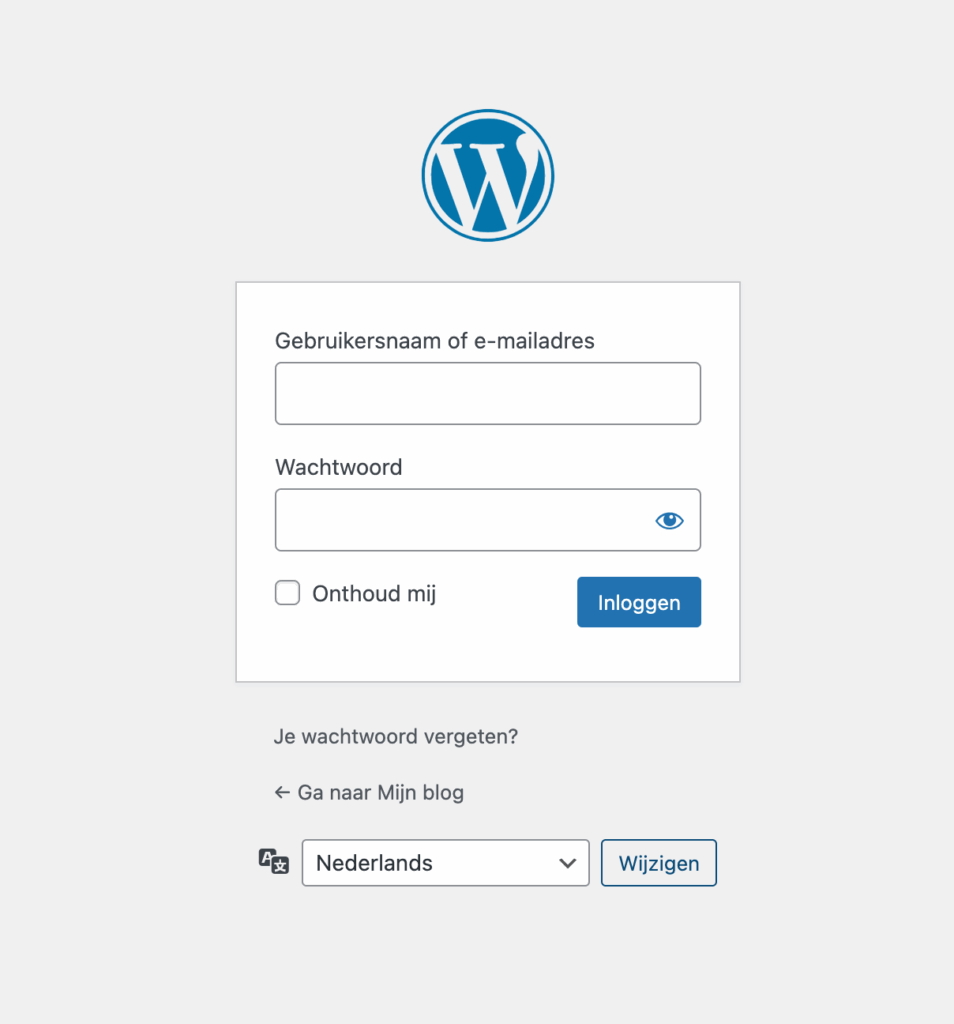Screen dimensions: 954x1024
Task: Click the Wachtwoord label text
Action: pos(339,468)
